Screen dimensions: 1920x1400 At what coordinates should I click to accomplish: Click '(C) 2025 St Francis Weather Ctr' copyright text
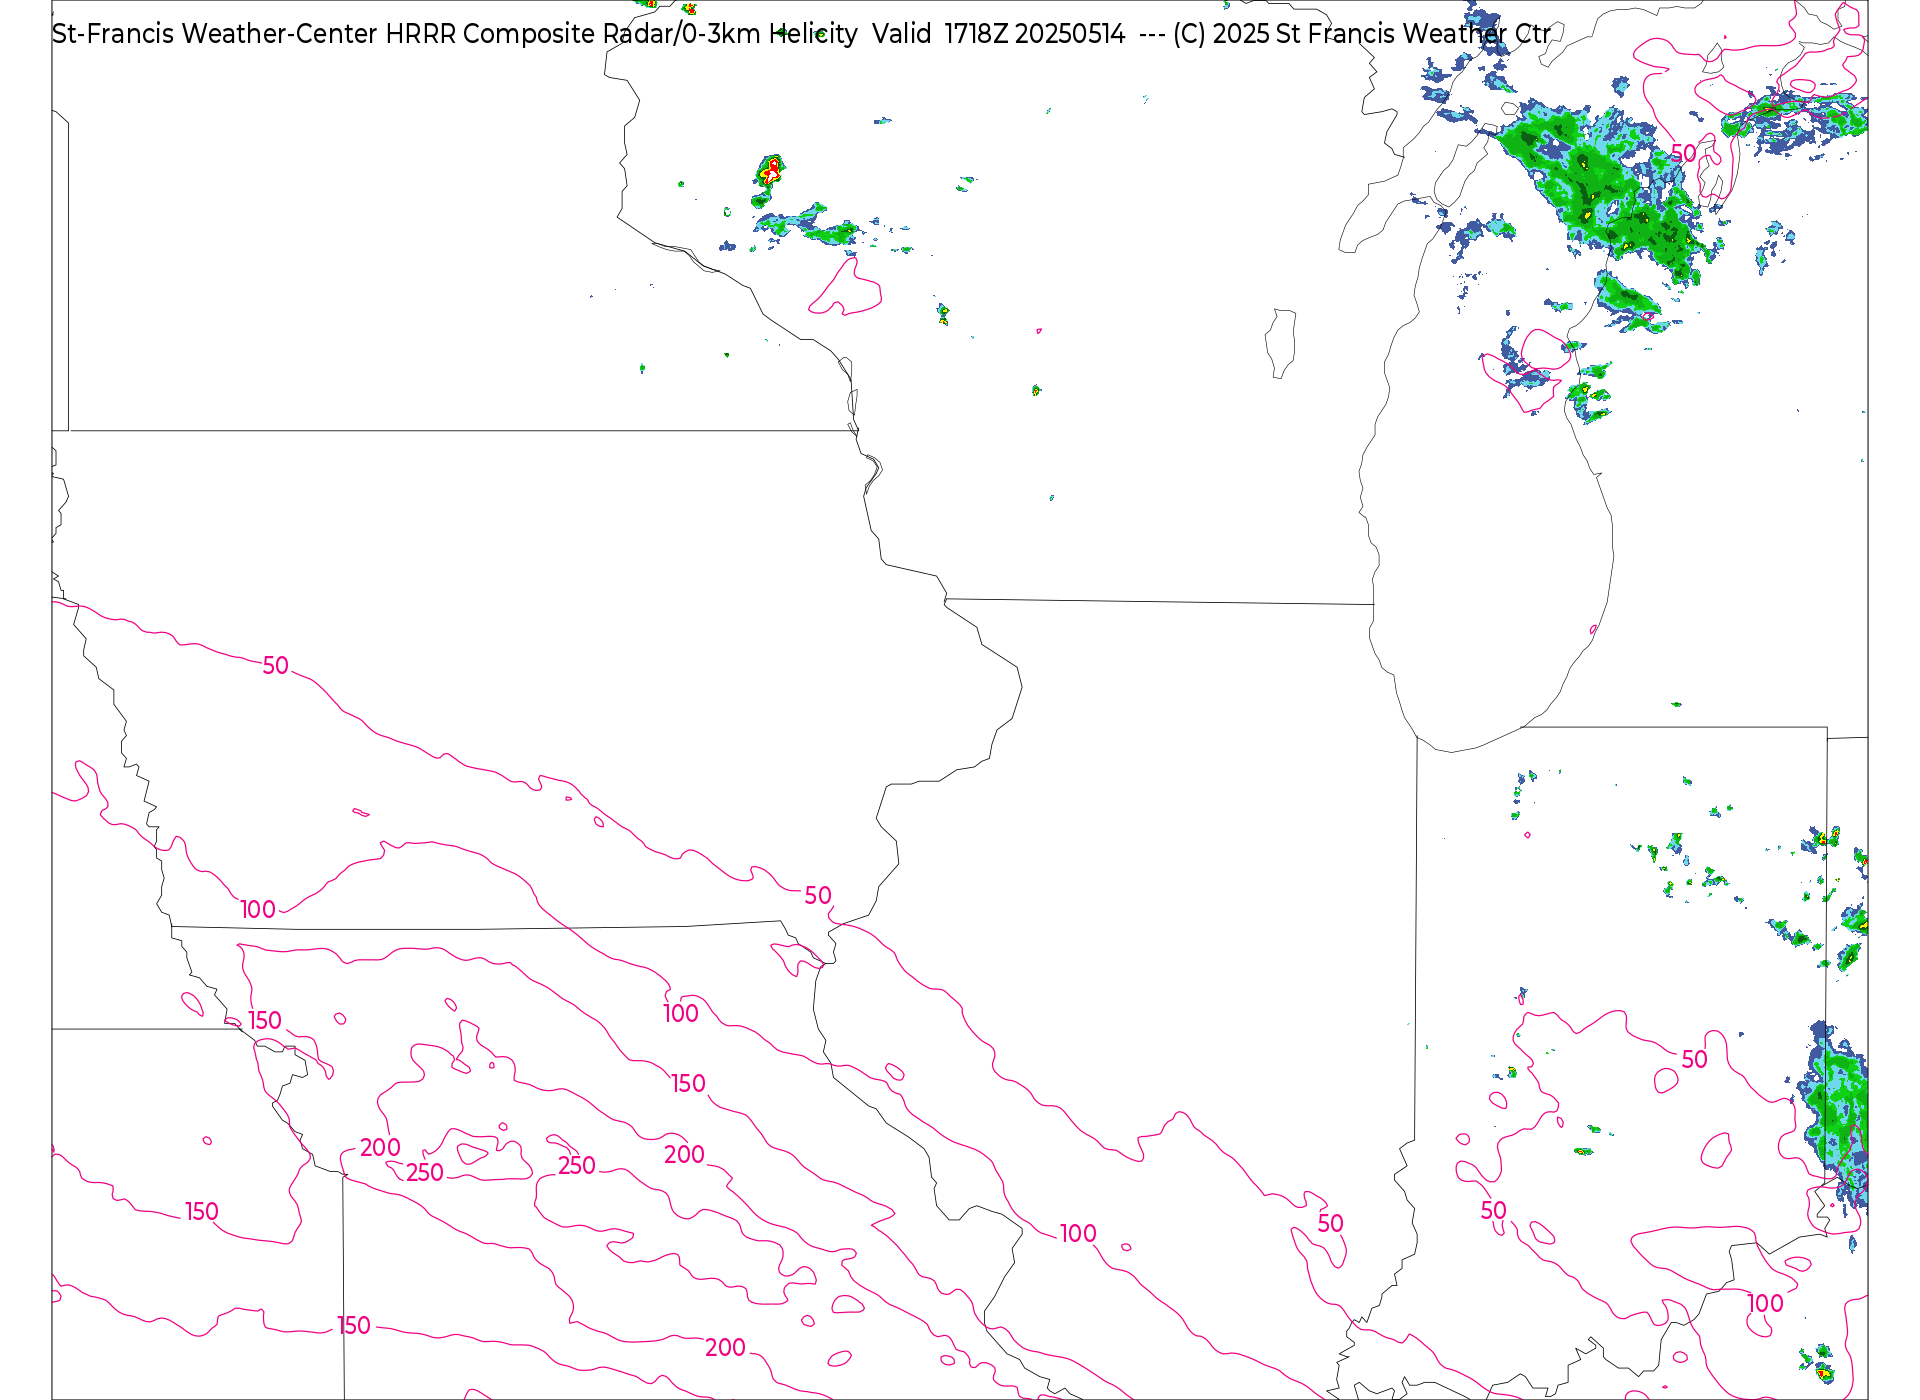[1362, 34]
